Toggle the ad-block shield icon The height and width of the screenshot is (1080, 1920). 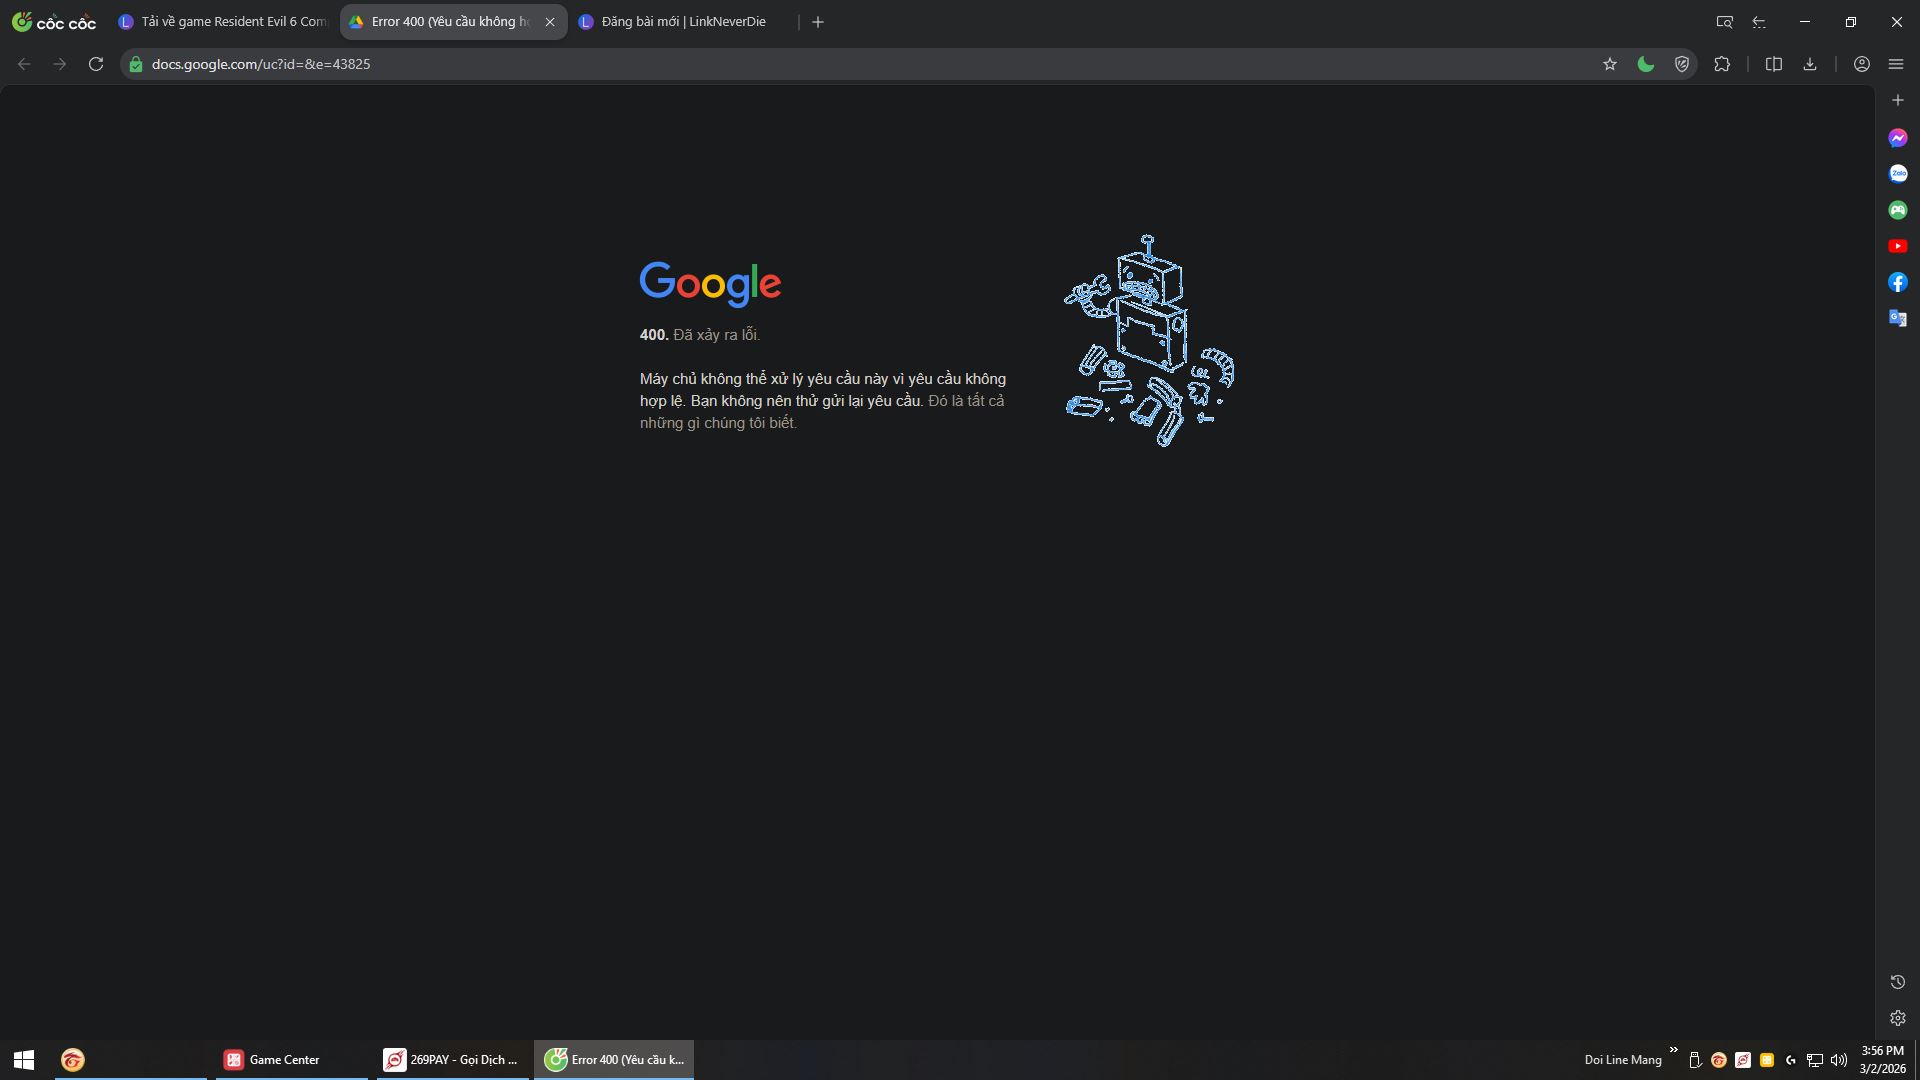(1682, 64)
